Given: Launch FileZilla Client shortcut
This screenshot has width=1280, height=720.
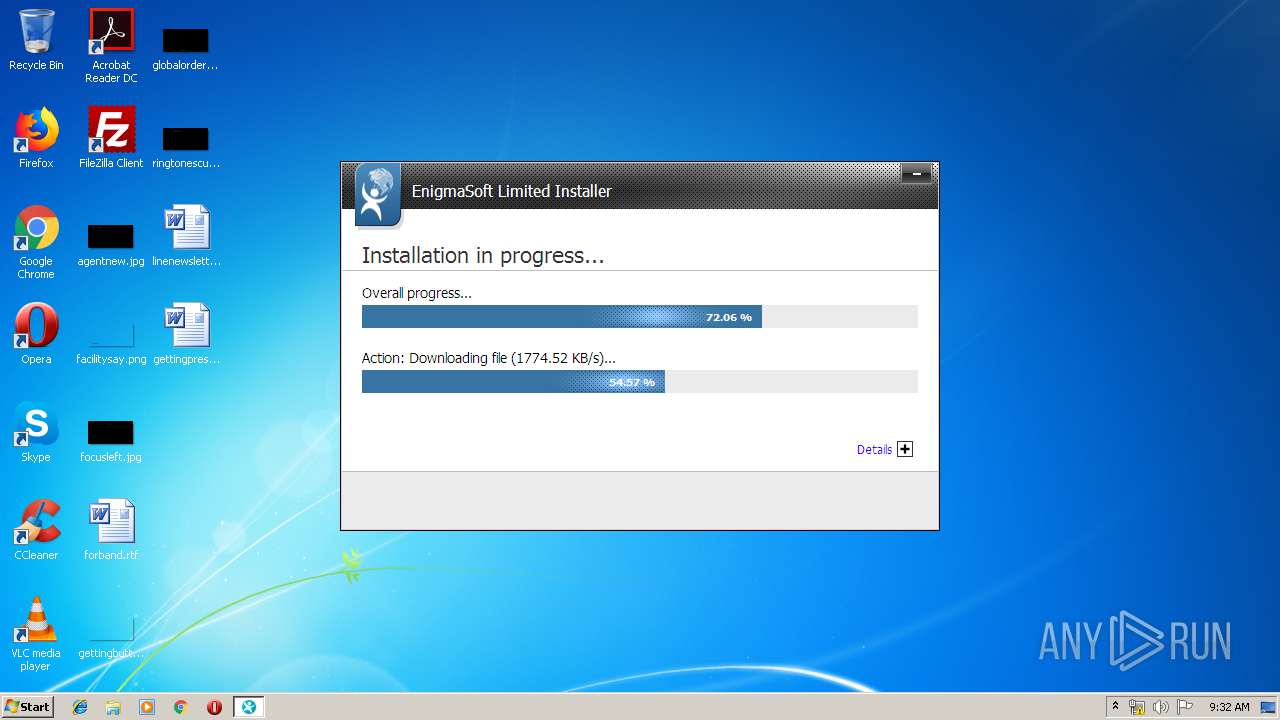Looking at the screenshot, I should (x=111, y=138).
